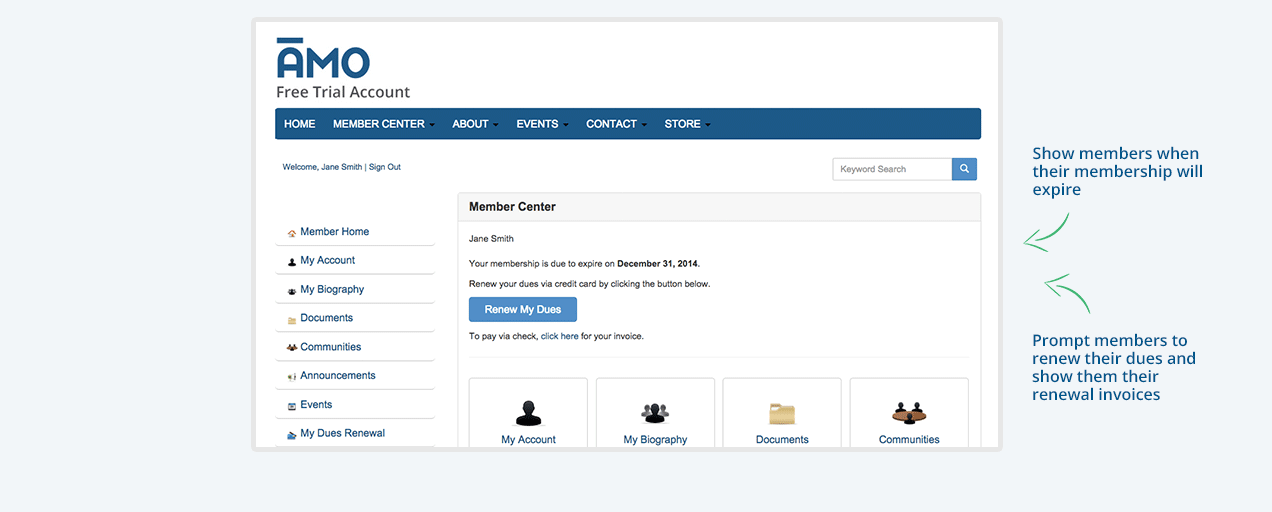Click the 'Free Trial Account' text
The image size is (1272, 512).
coord(343,92)
